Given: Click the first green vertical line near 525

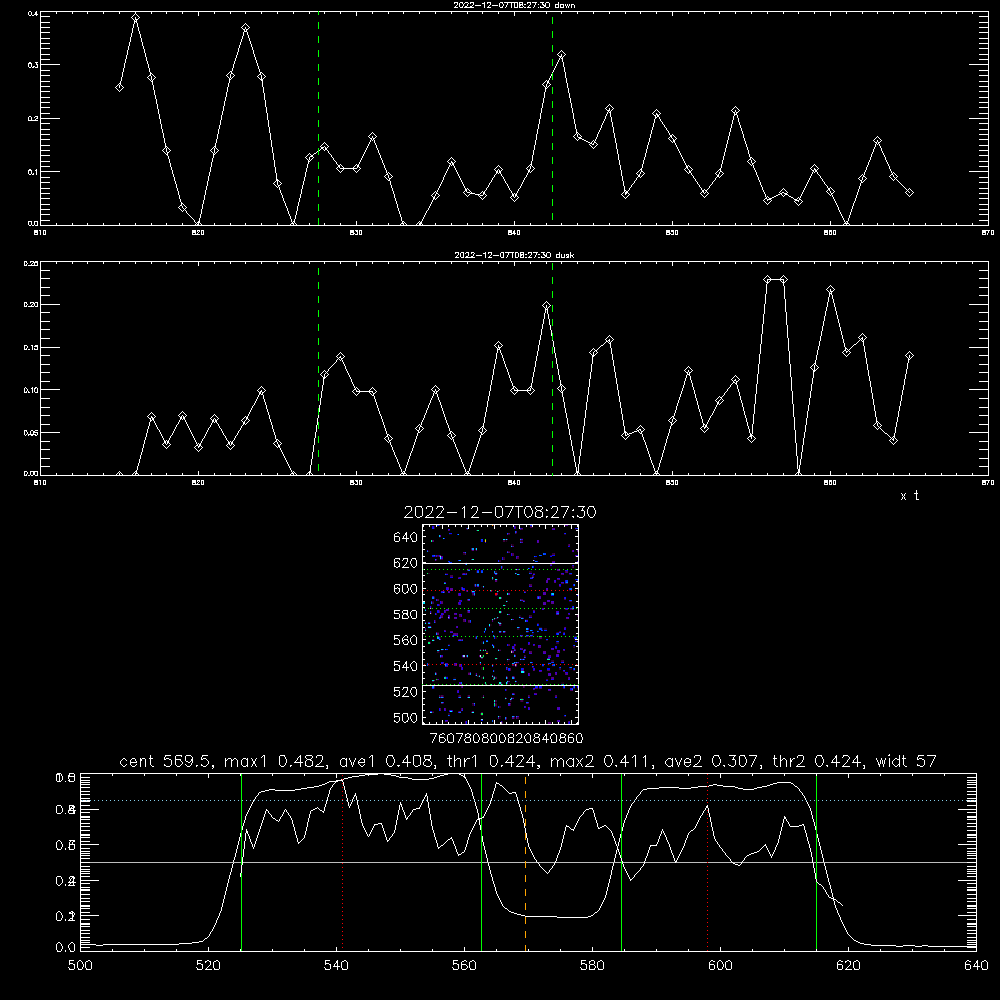Looking at the screenshot, I should tap(241, 862).
